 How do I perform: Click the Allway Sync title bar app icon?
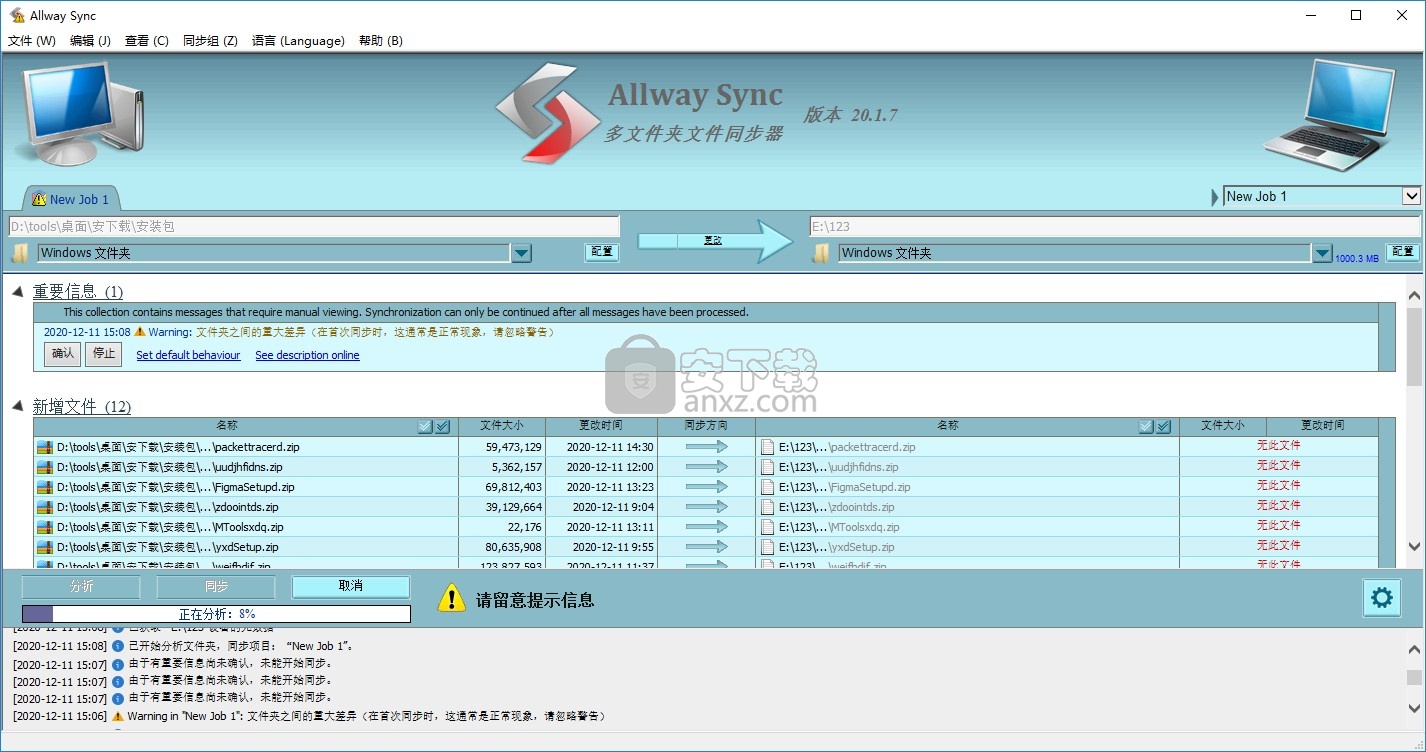coord(17,15)
